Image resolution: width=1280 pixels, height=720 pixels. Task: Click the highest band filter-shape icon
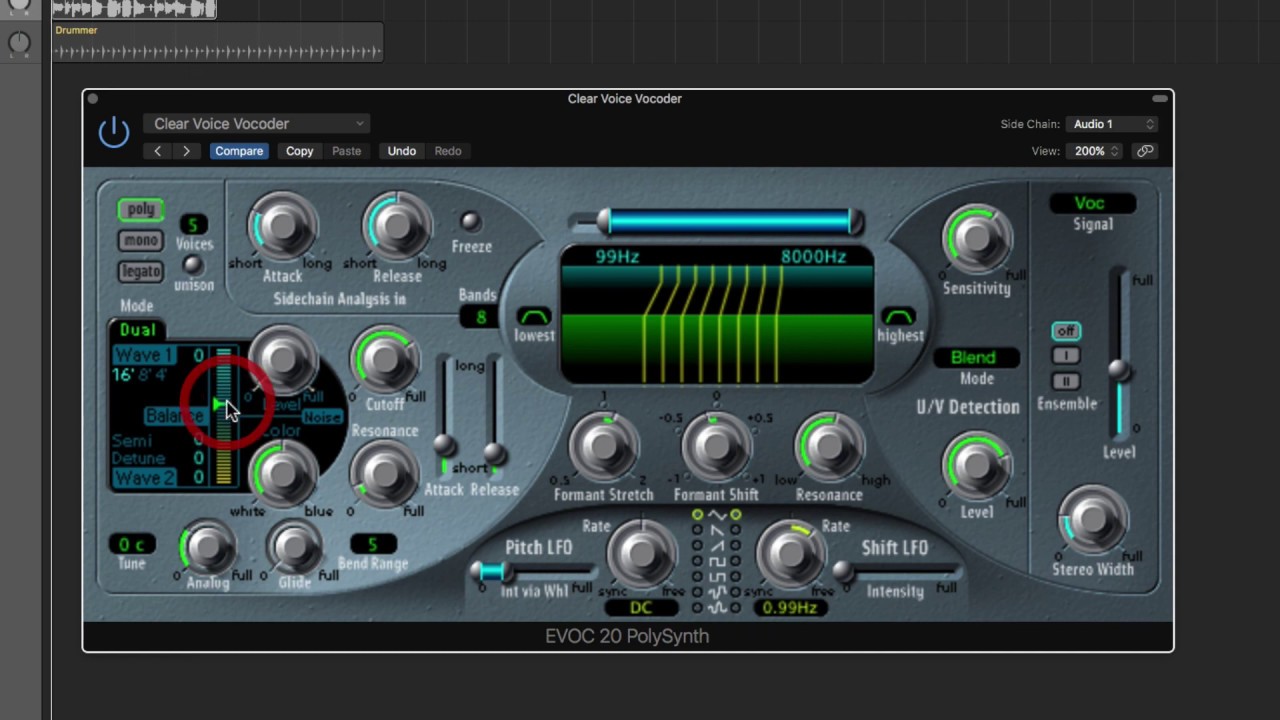898,316
